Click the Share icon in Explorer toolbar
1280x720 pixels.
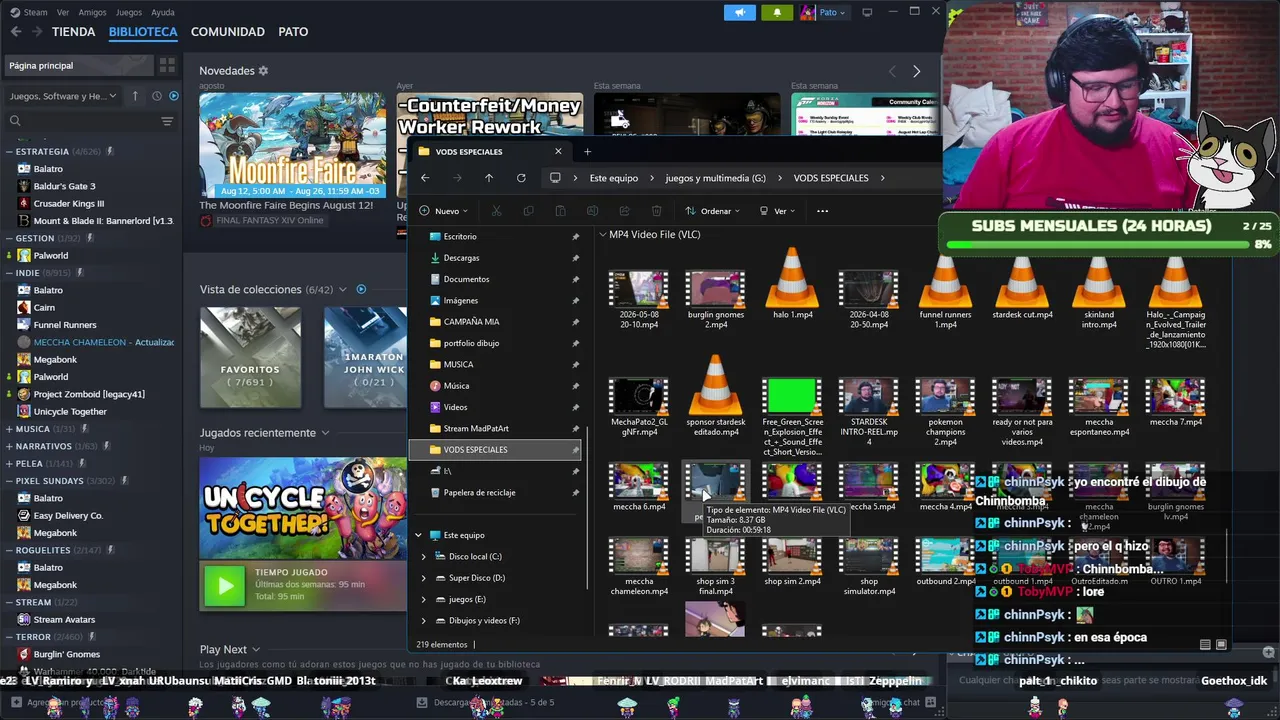coord(624,211)
